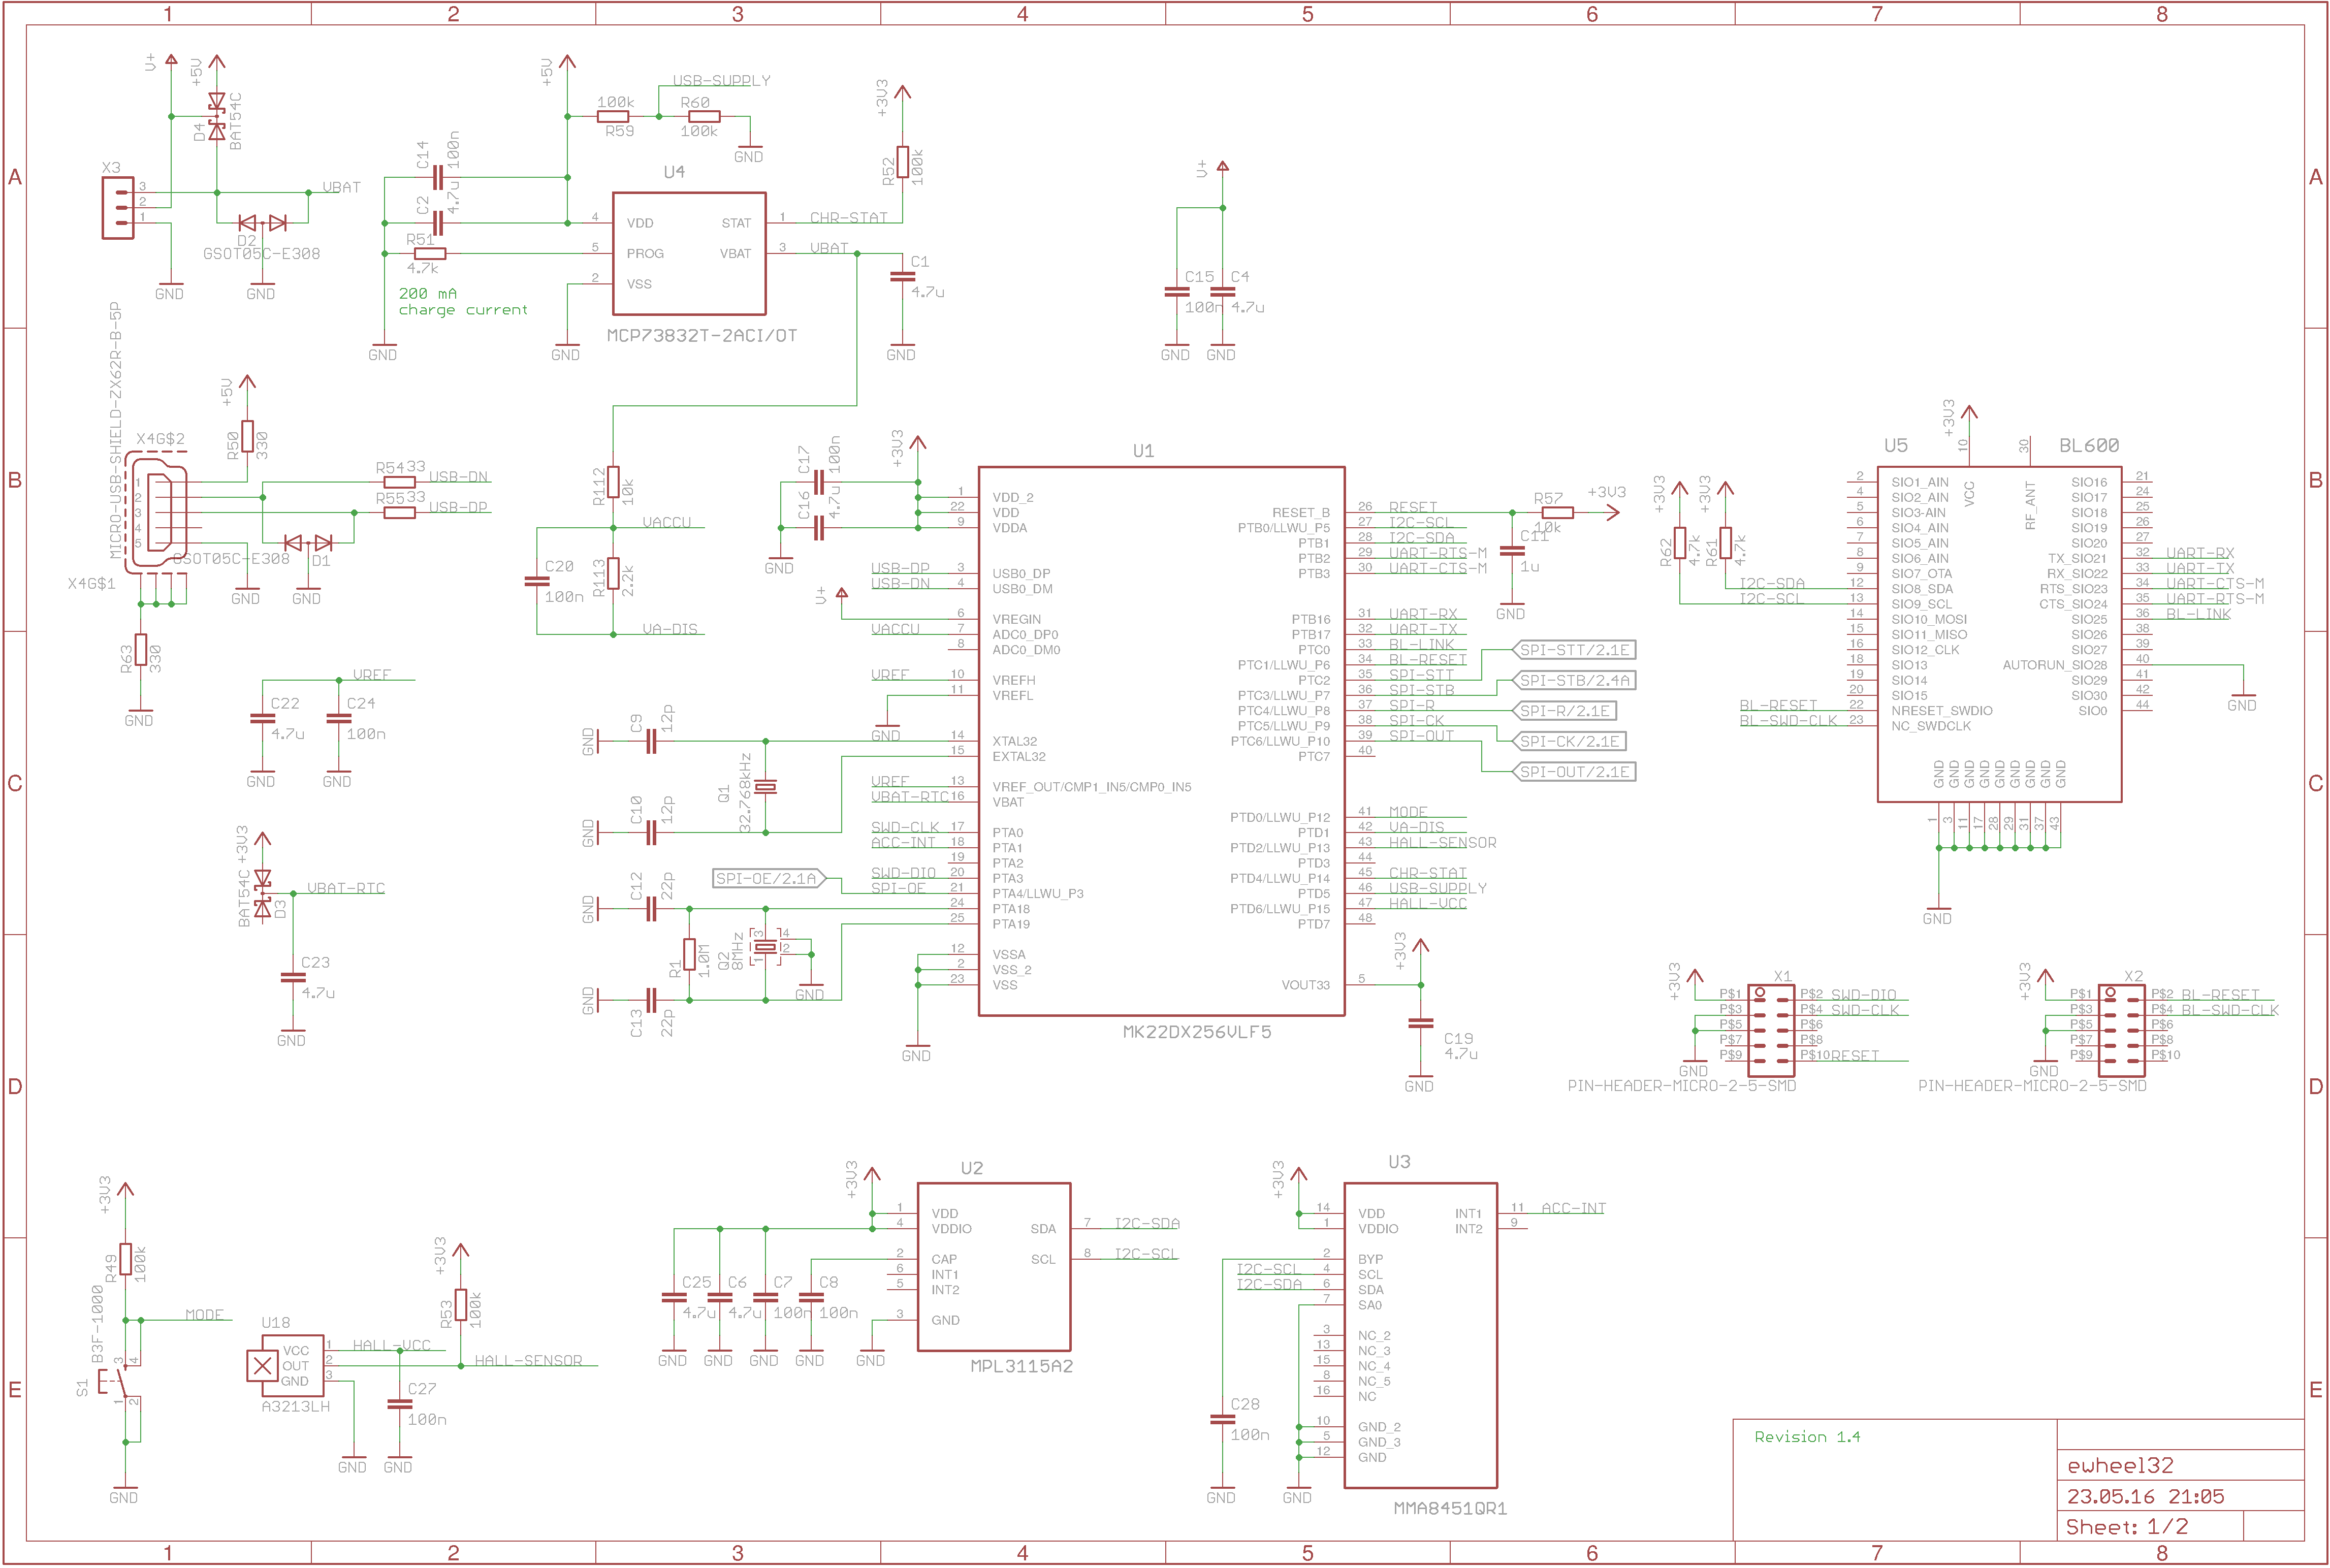2330x1568 pixels.
Task: Select the Q2 8MHz crystal symbol
Action: [x=766, y=947]
